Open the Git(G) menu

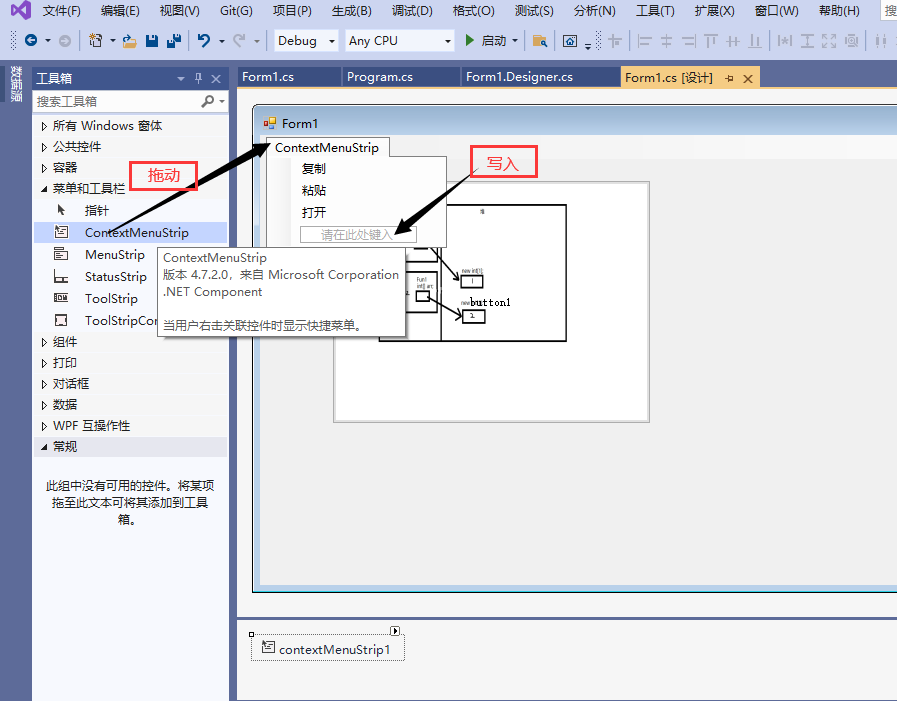236,10
